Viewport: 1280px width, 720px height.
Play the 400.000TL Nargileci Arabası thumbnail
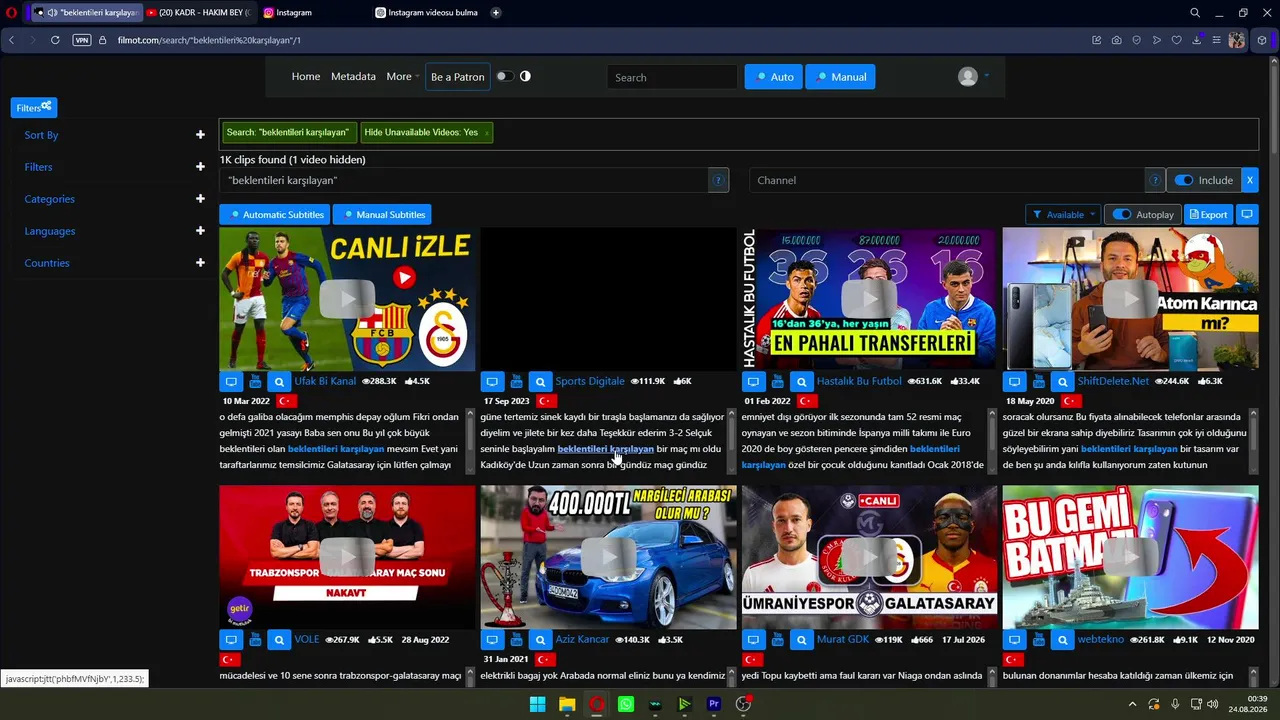click(x=608, y=557)
